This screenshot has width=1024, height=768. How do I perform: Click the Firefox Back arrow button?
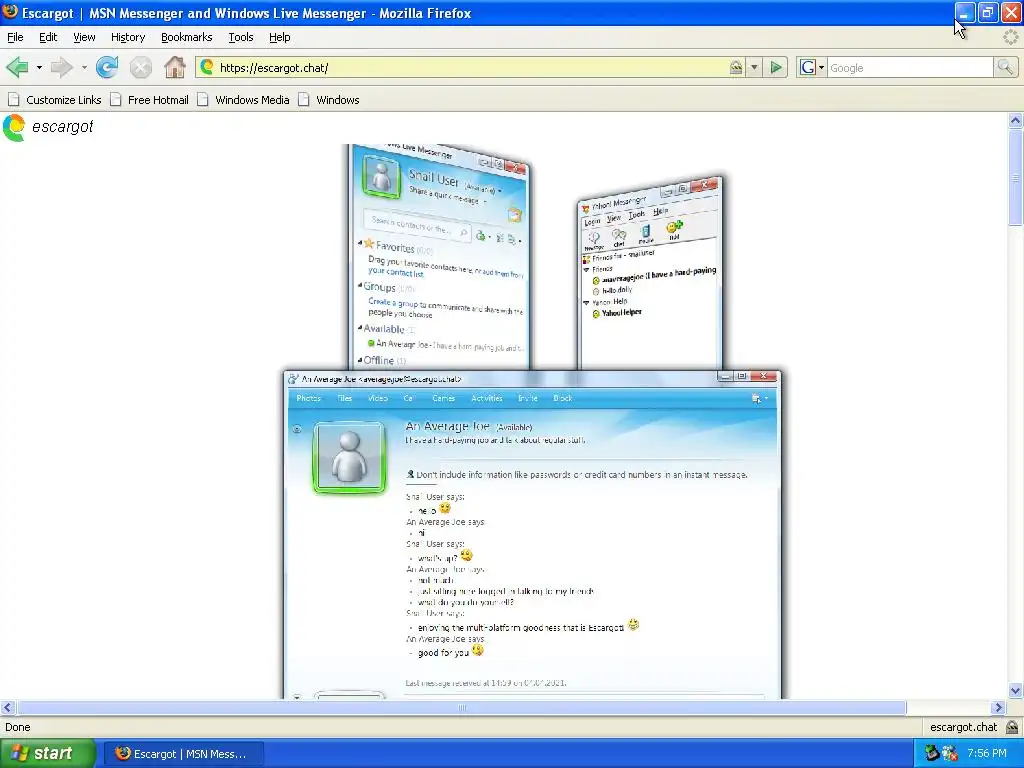click(x=18, y=67)
